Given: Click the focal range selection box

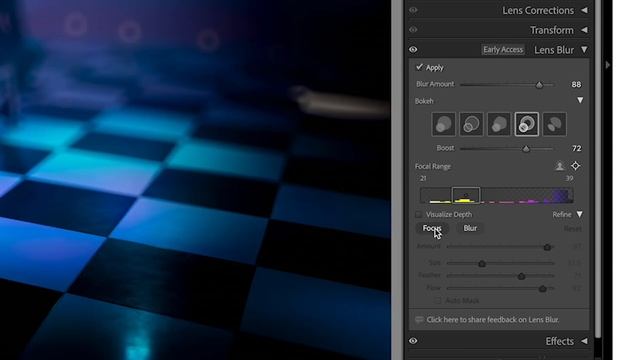Looking at the screenshot, I should 466,195.
